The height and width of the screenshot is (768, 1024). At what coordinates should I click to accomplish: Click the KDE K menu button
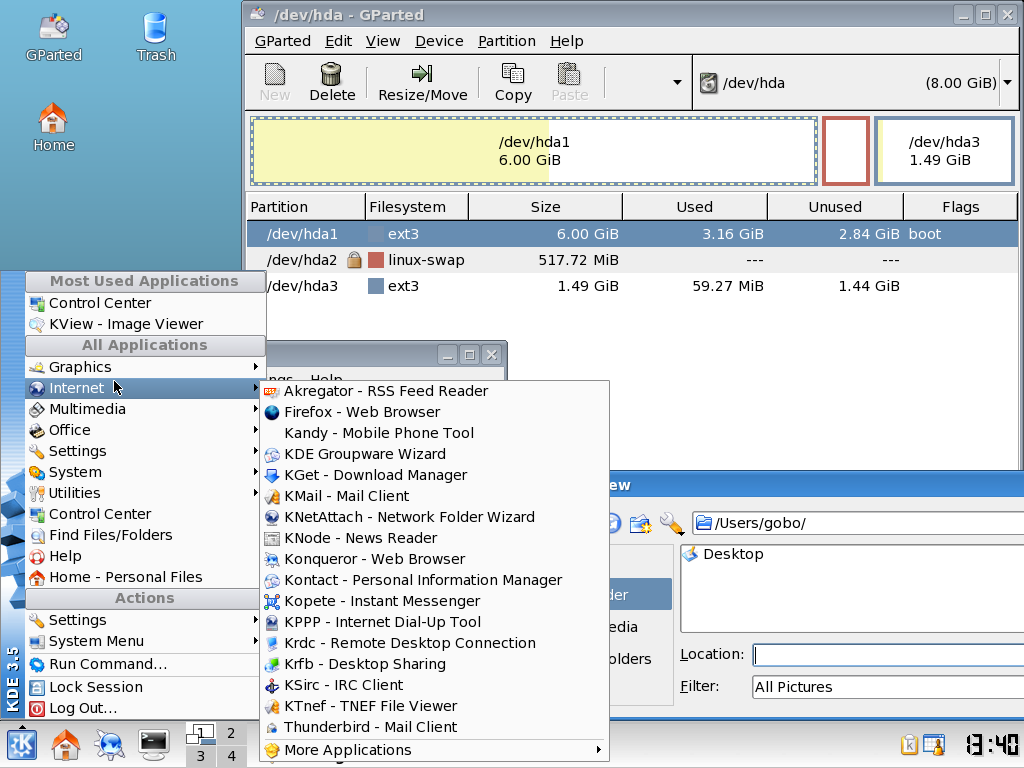(22, 745)
